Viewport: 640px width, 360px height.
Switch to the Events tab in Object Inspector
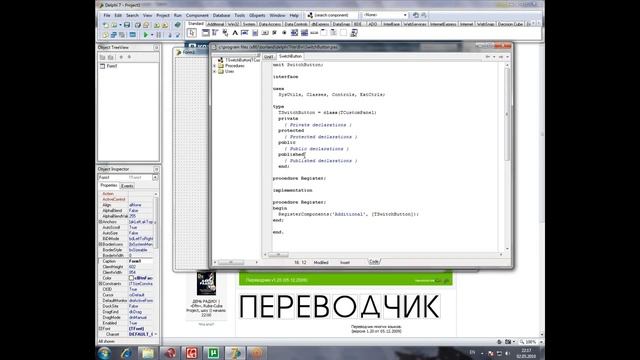pos(127,186)
